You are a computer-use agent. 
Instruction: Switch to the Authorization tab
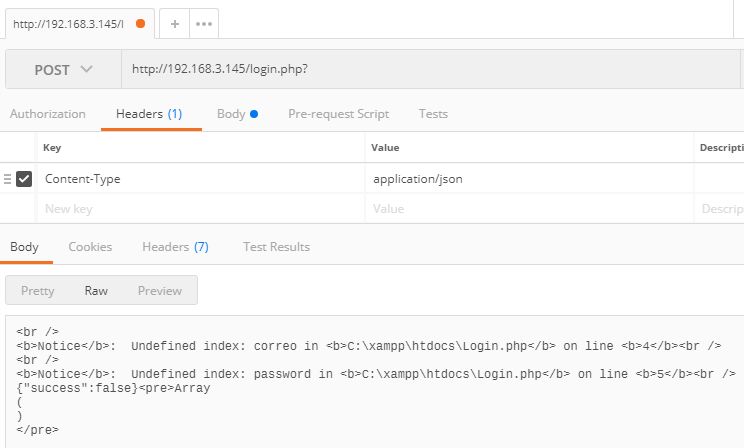[x=47, y=114]
